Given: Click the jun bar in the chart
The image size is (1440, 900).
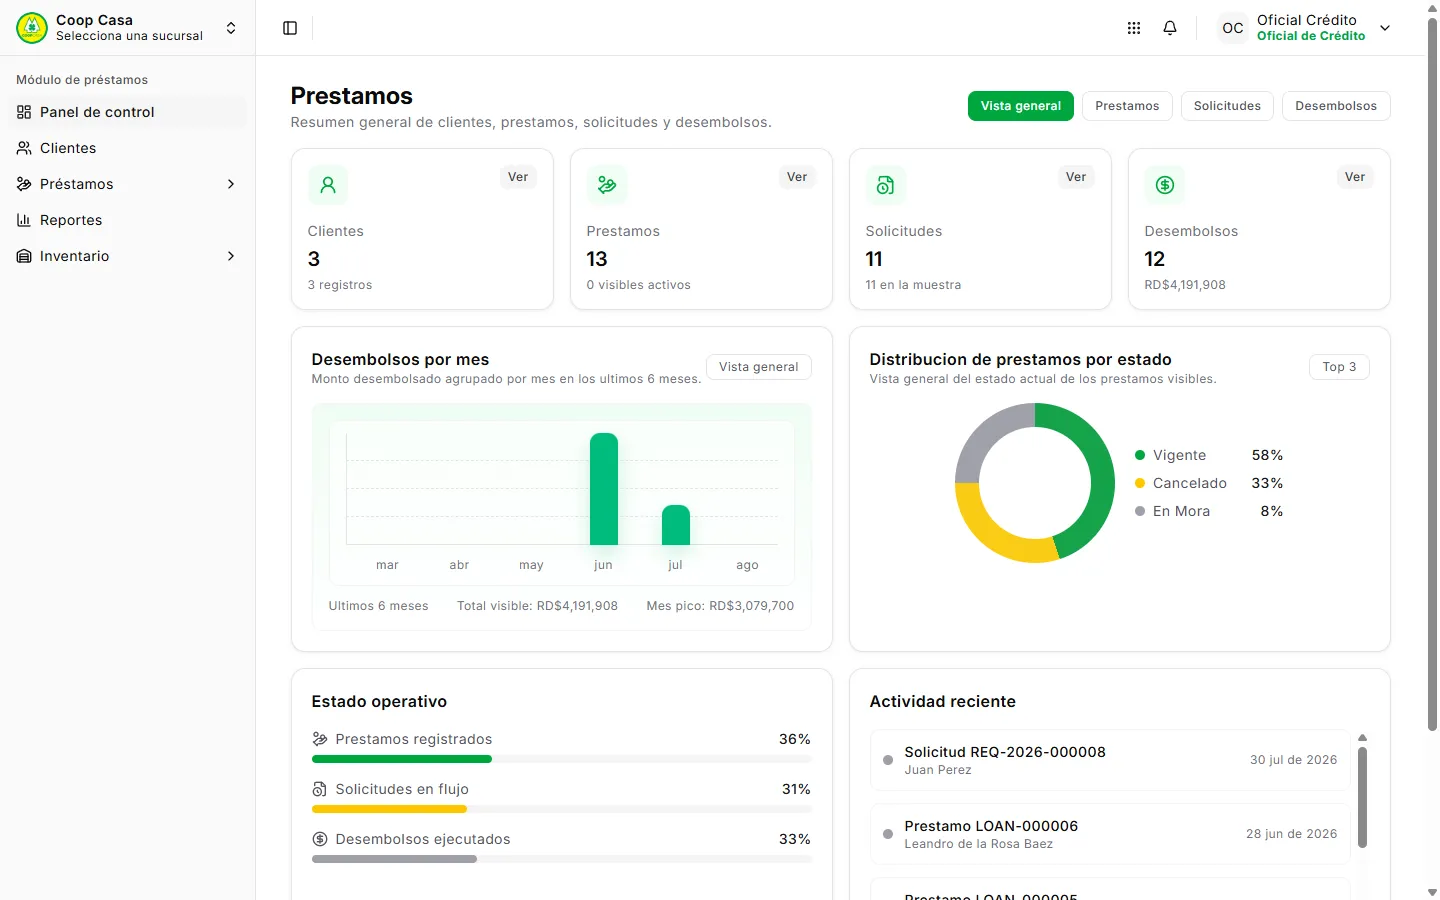Looking at the screenshot, I should tap(604, 489).
